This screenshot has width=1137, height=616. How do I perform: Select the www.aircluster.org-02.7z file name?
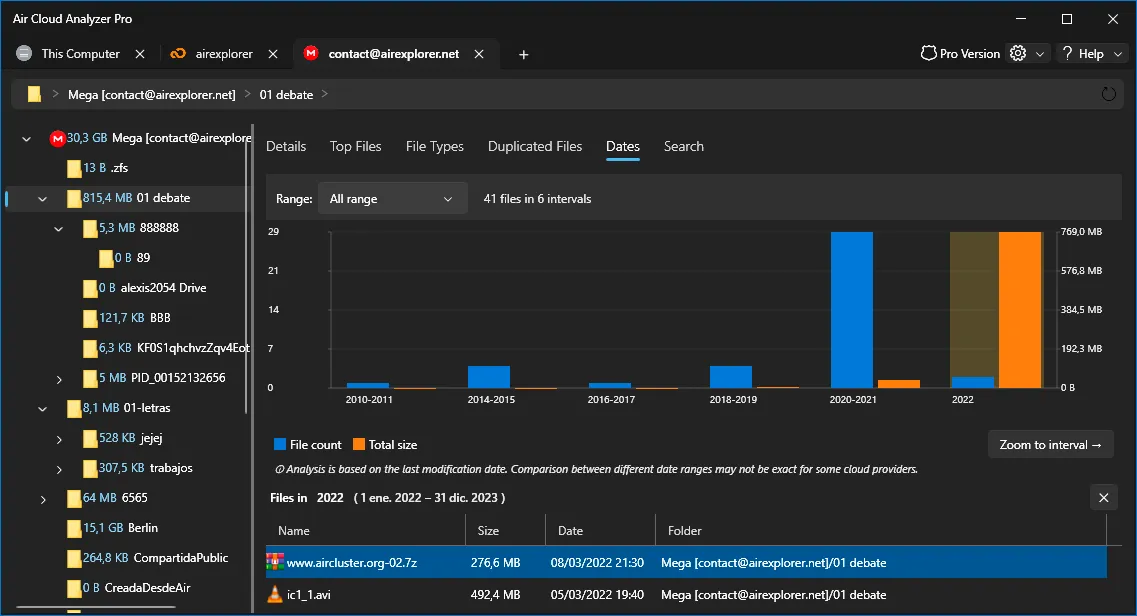[x=352, y=562]
